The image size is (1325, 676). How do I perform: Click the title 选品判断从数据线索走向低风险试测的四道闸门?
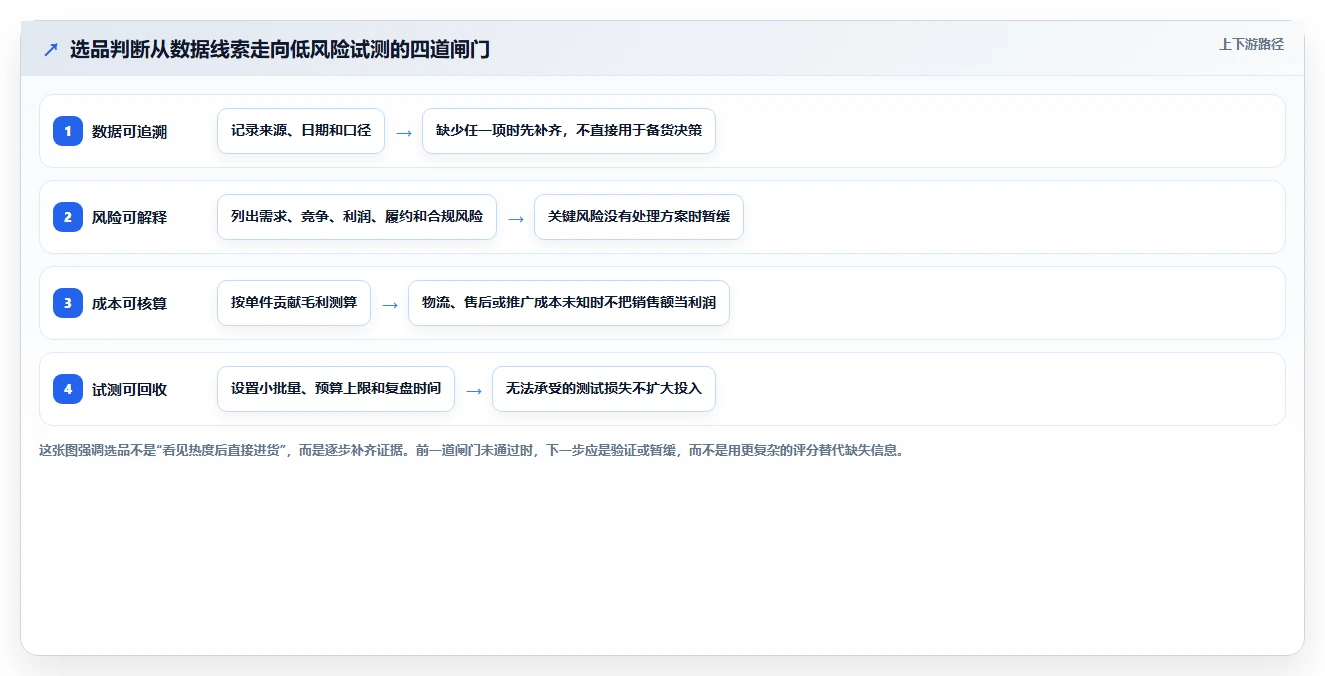tap(280, 49)
